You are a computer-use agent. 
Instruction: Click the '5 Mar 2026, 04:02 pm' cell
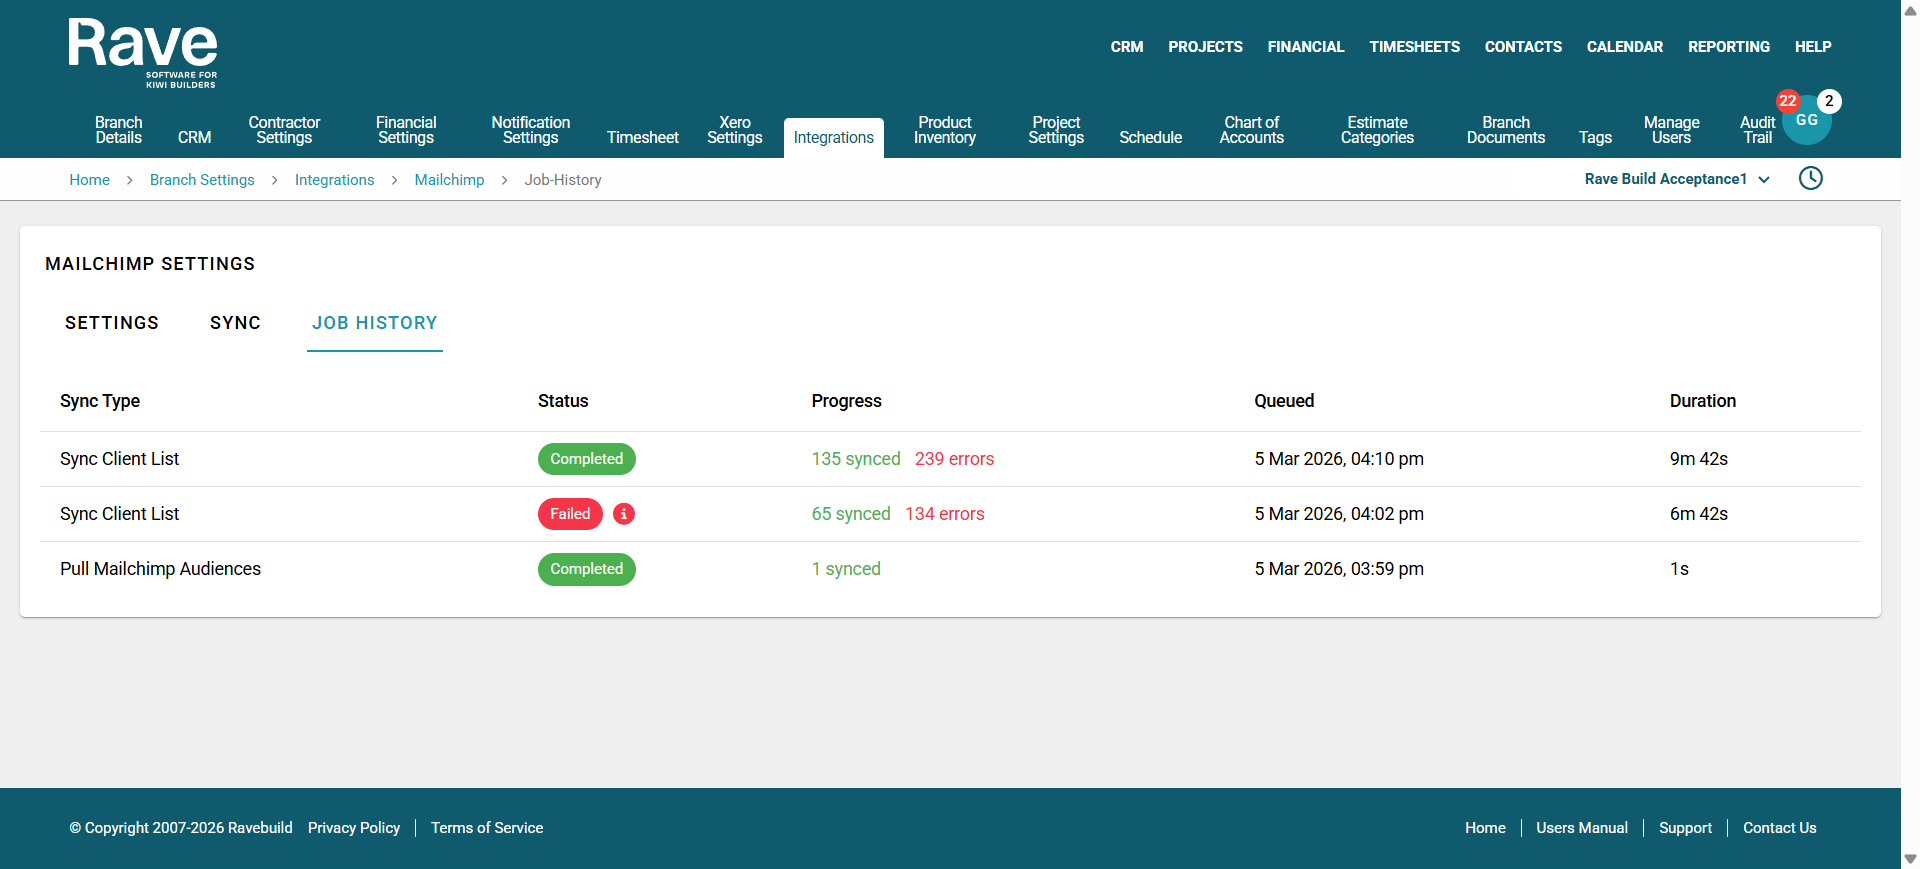1339,514
